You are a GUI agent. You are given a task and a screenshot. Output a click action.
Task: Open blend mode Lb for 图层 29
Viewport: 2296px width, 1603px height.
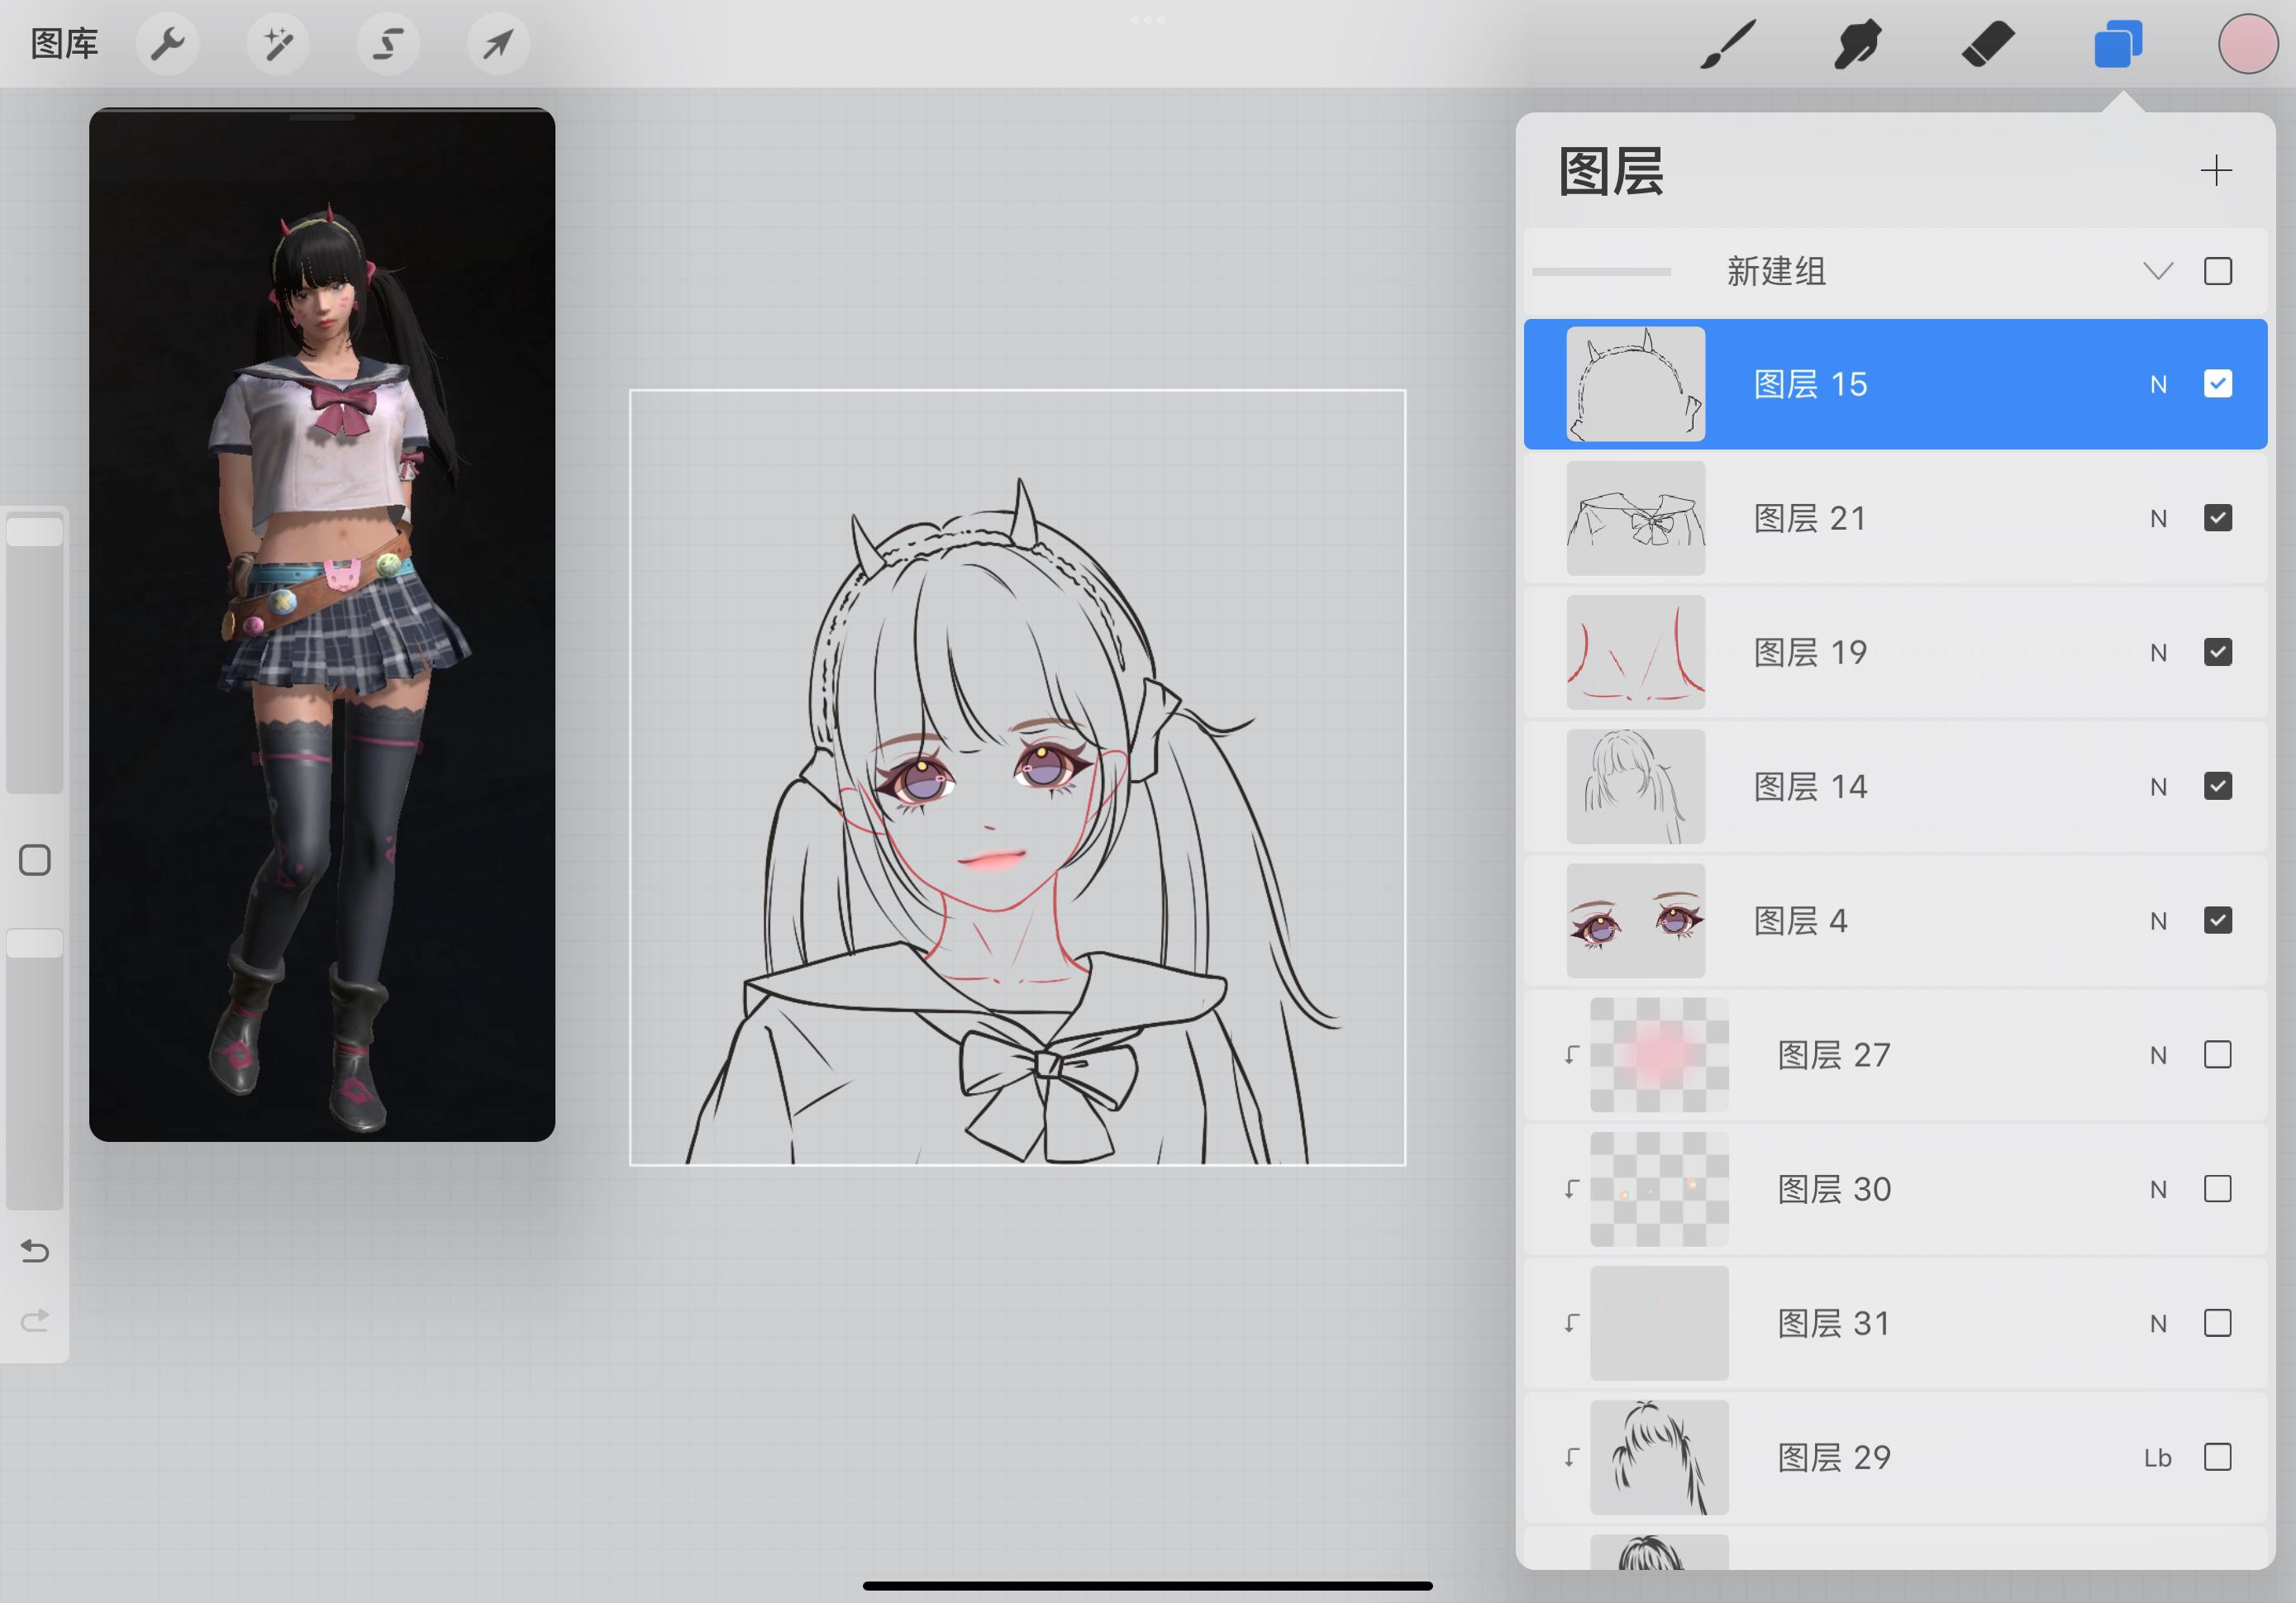pyautogui.click(x=2157, y=1457)
